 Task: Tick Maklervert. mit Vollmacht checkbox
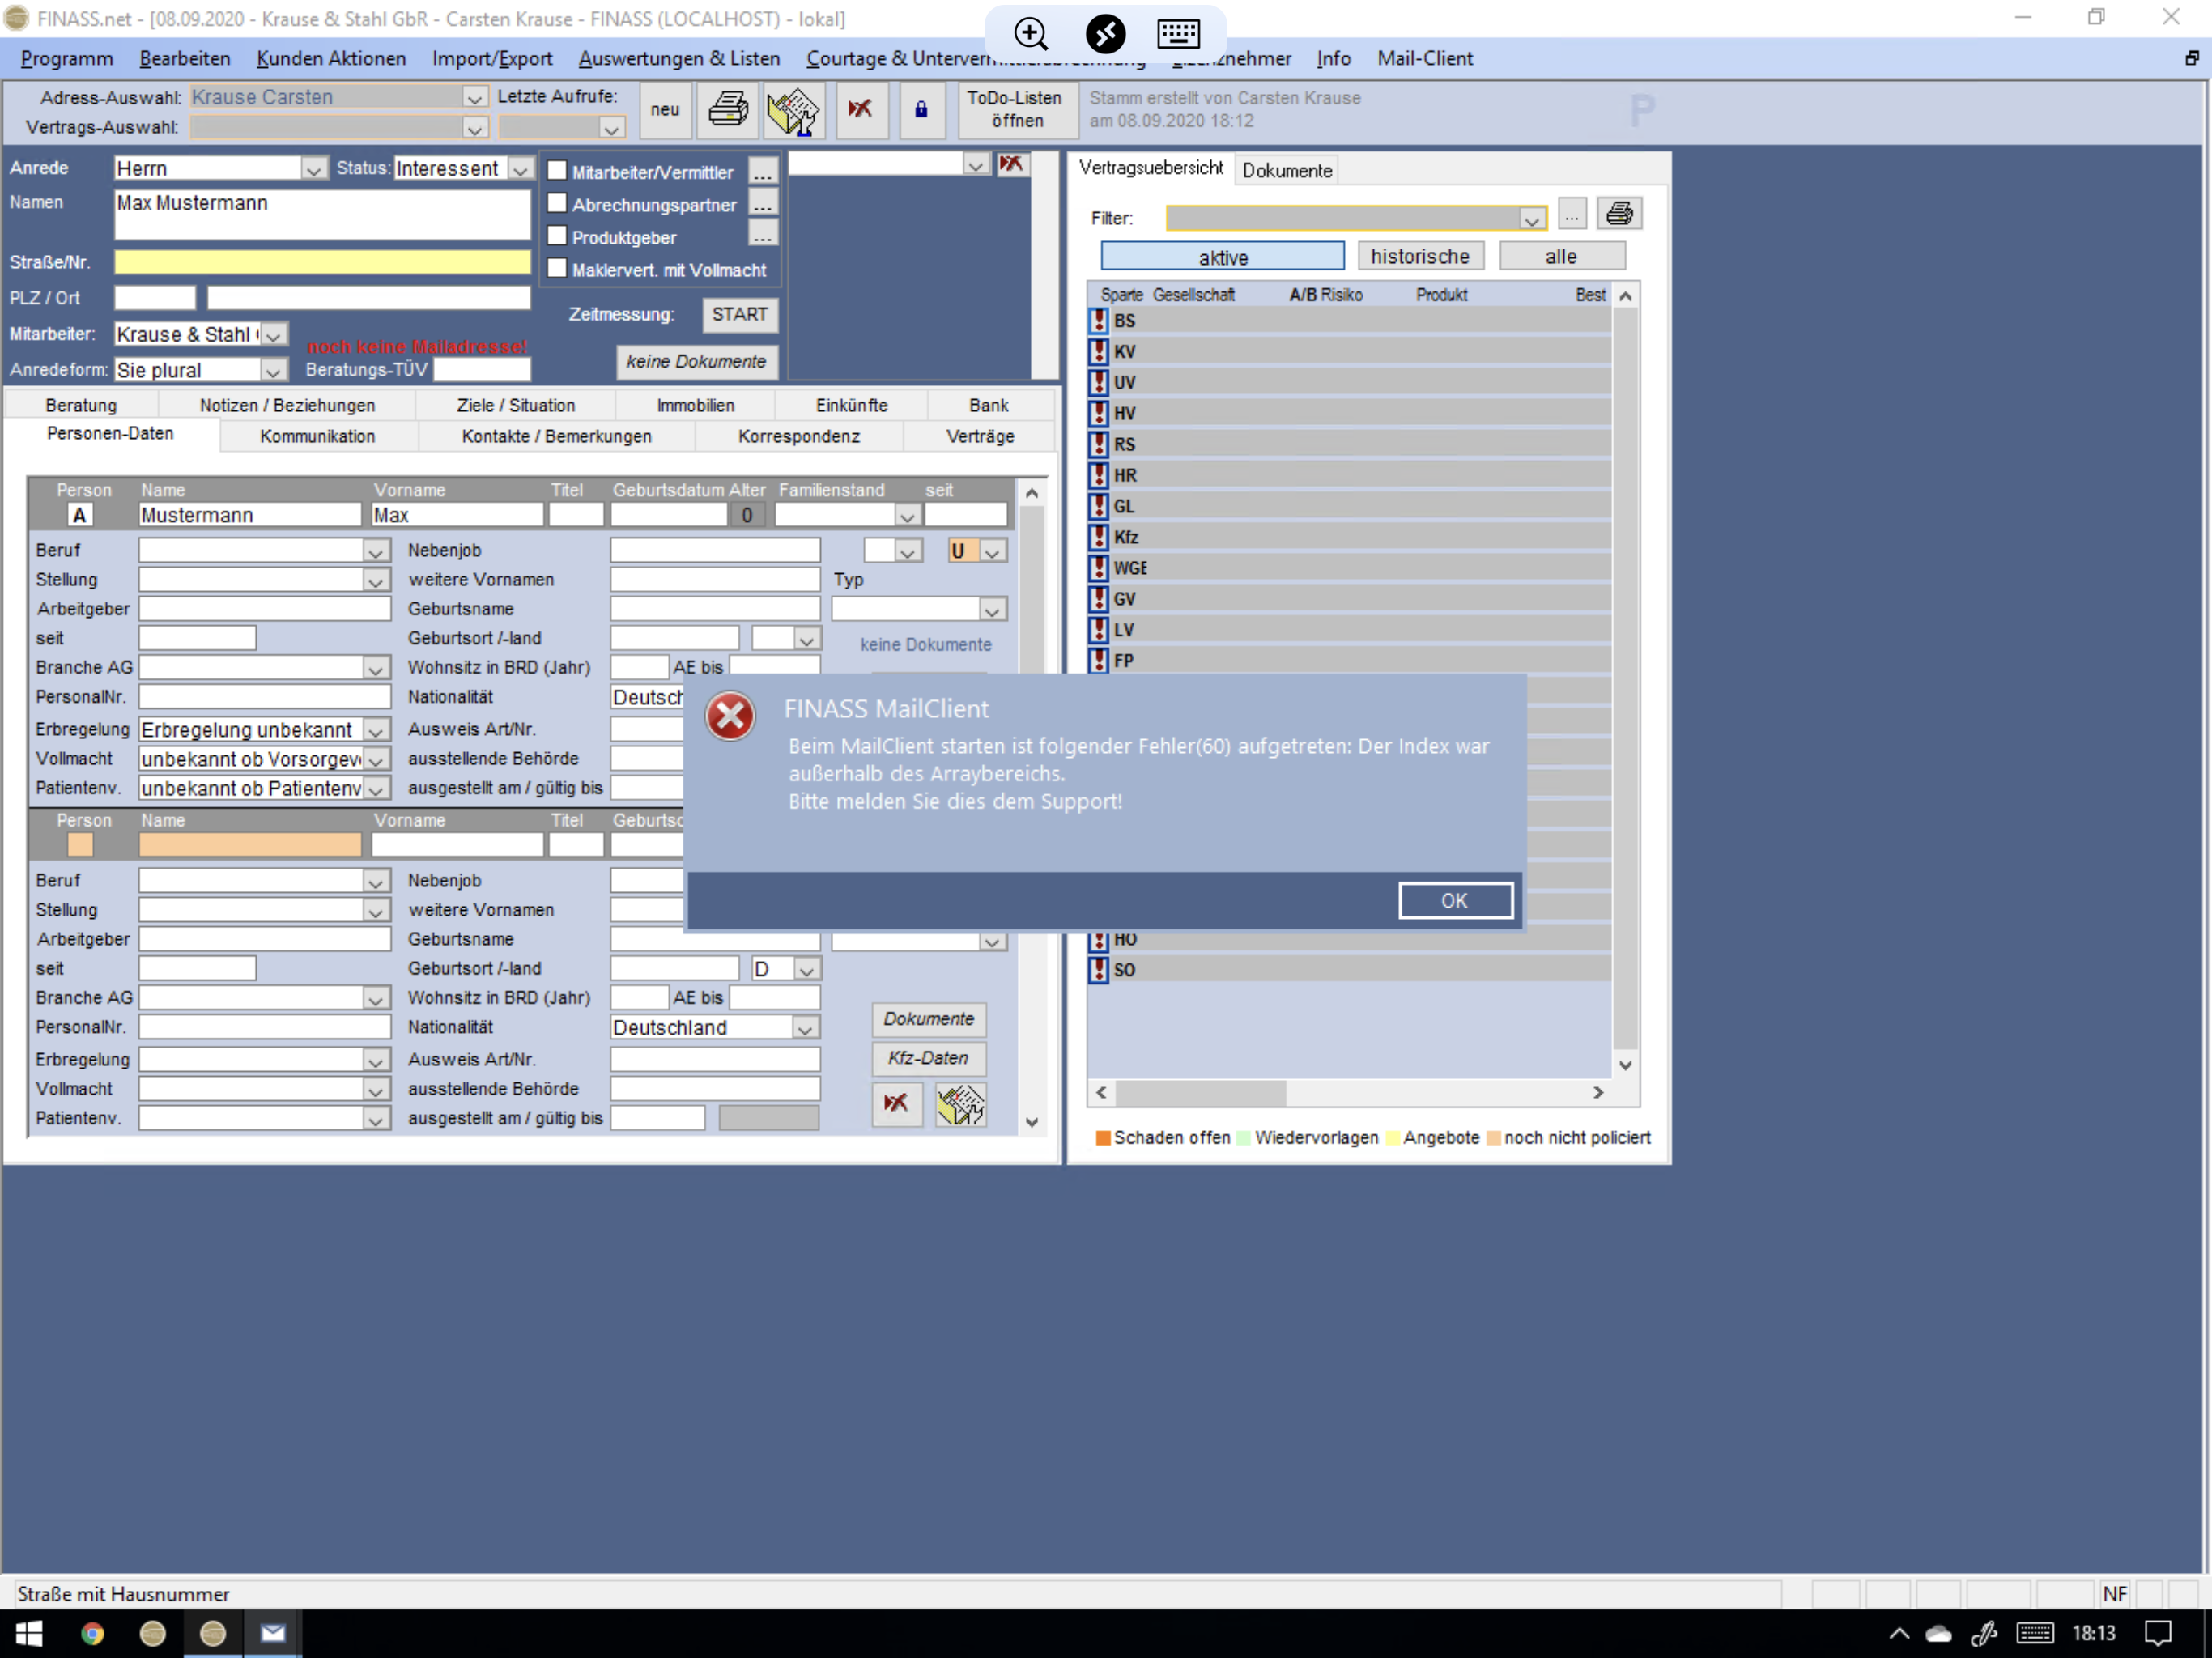pyautogui.click(x=557, y=269)
